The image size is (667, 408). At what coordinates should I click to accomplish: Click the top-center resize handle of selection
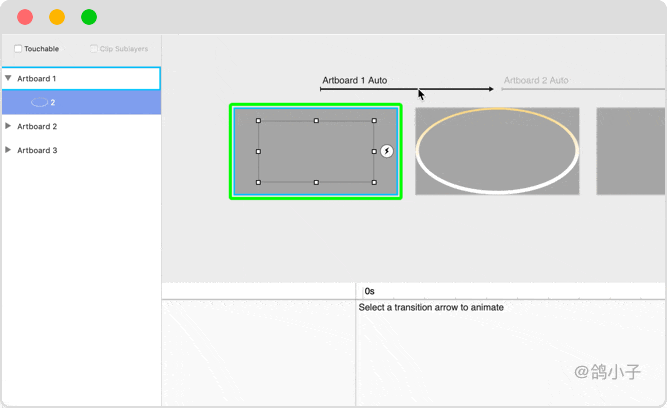(316, 121)
